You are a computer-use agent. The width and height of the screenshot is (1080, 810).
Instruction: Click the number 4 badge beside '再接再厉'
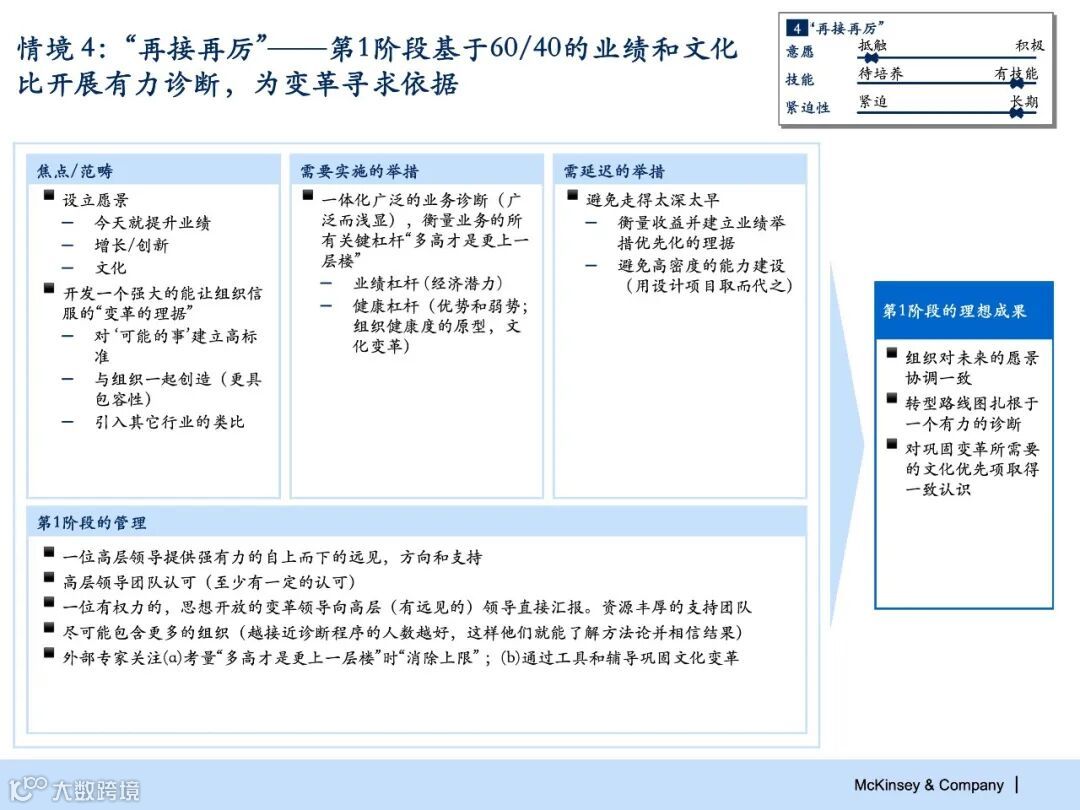point(796,28)
